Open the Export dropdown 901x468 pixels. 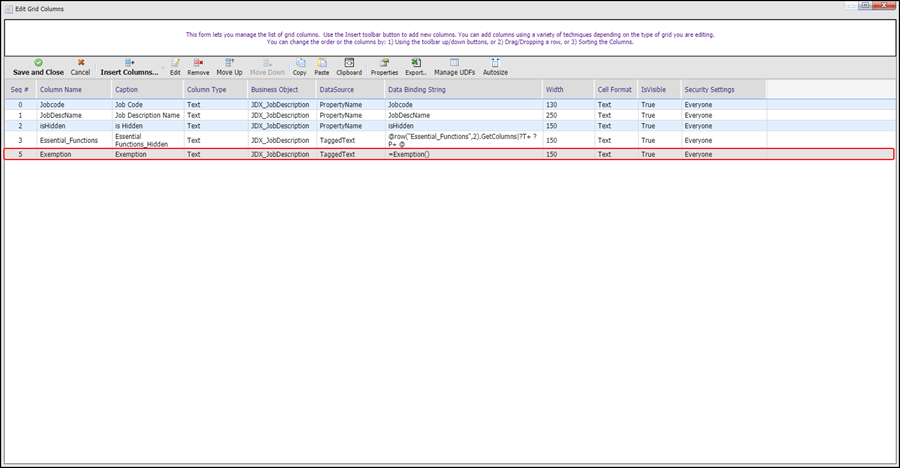415,67
